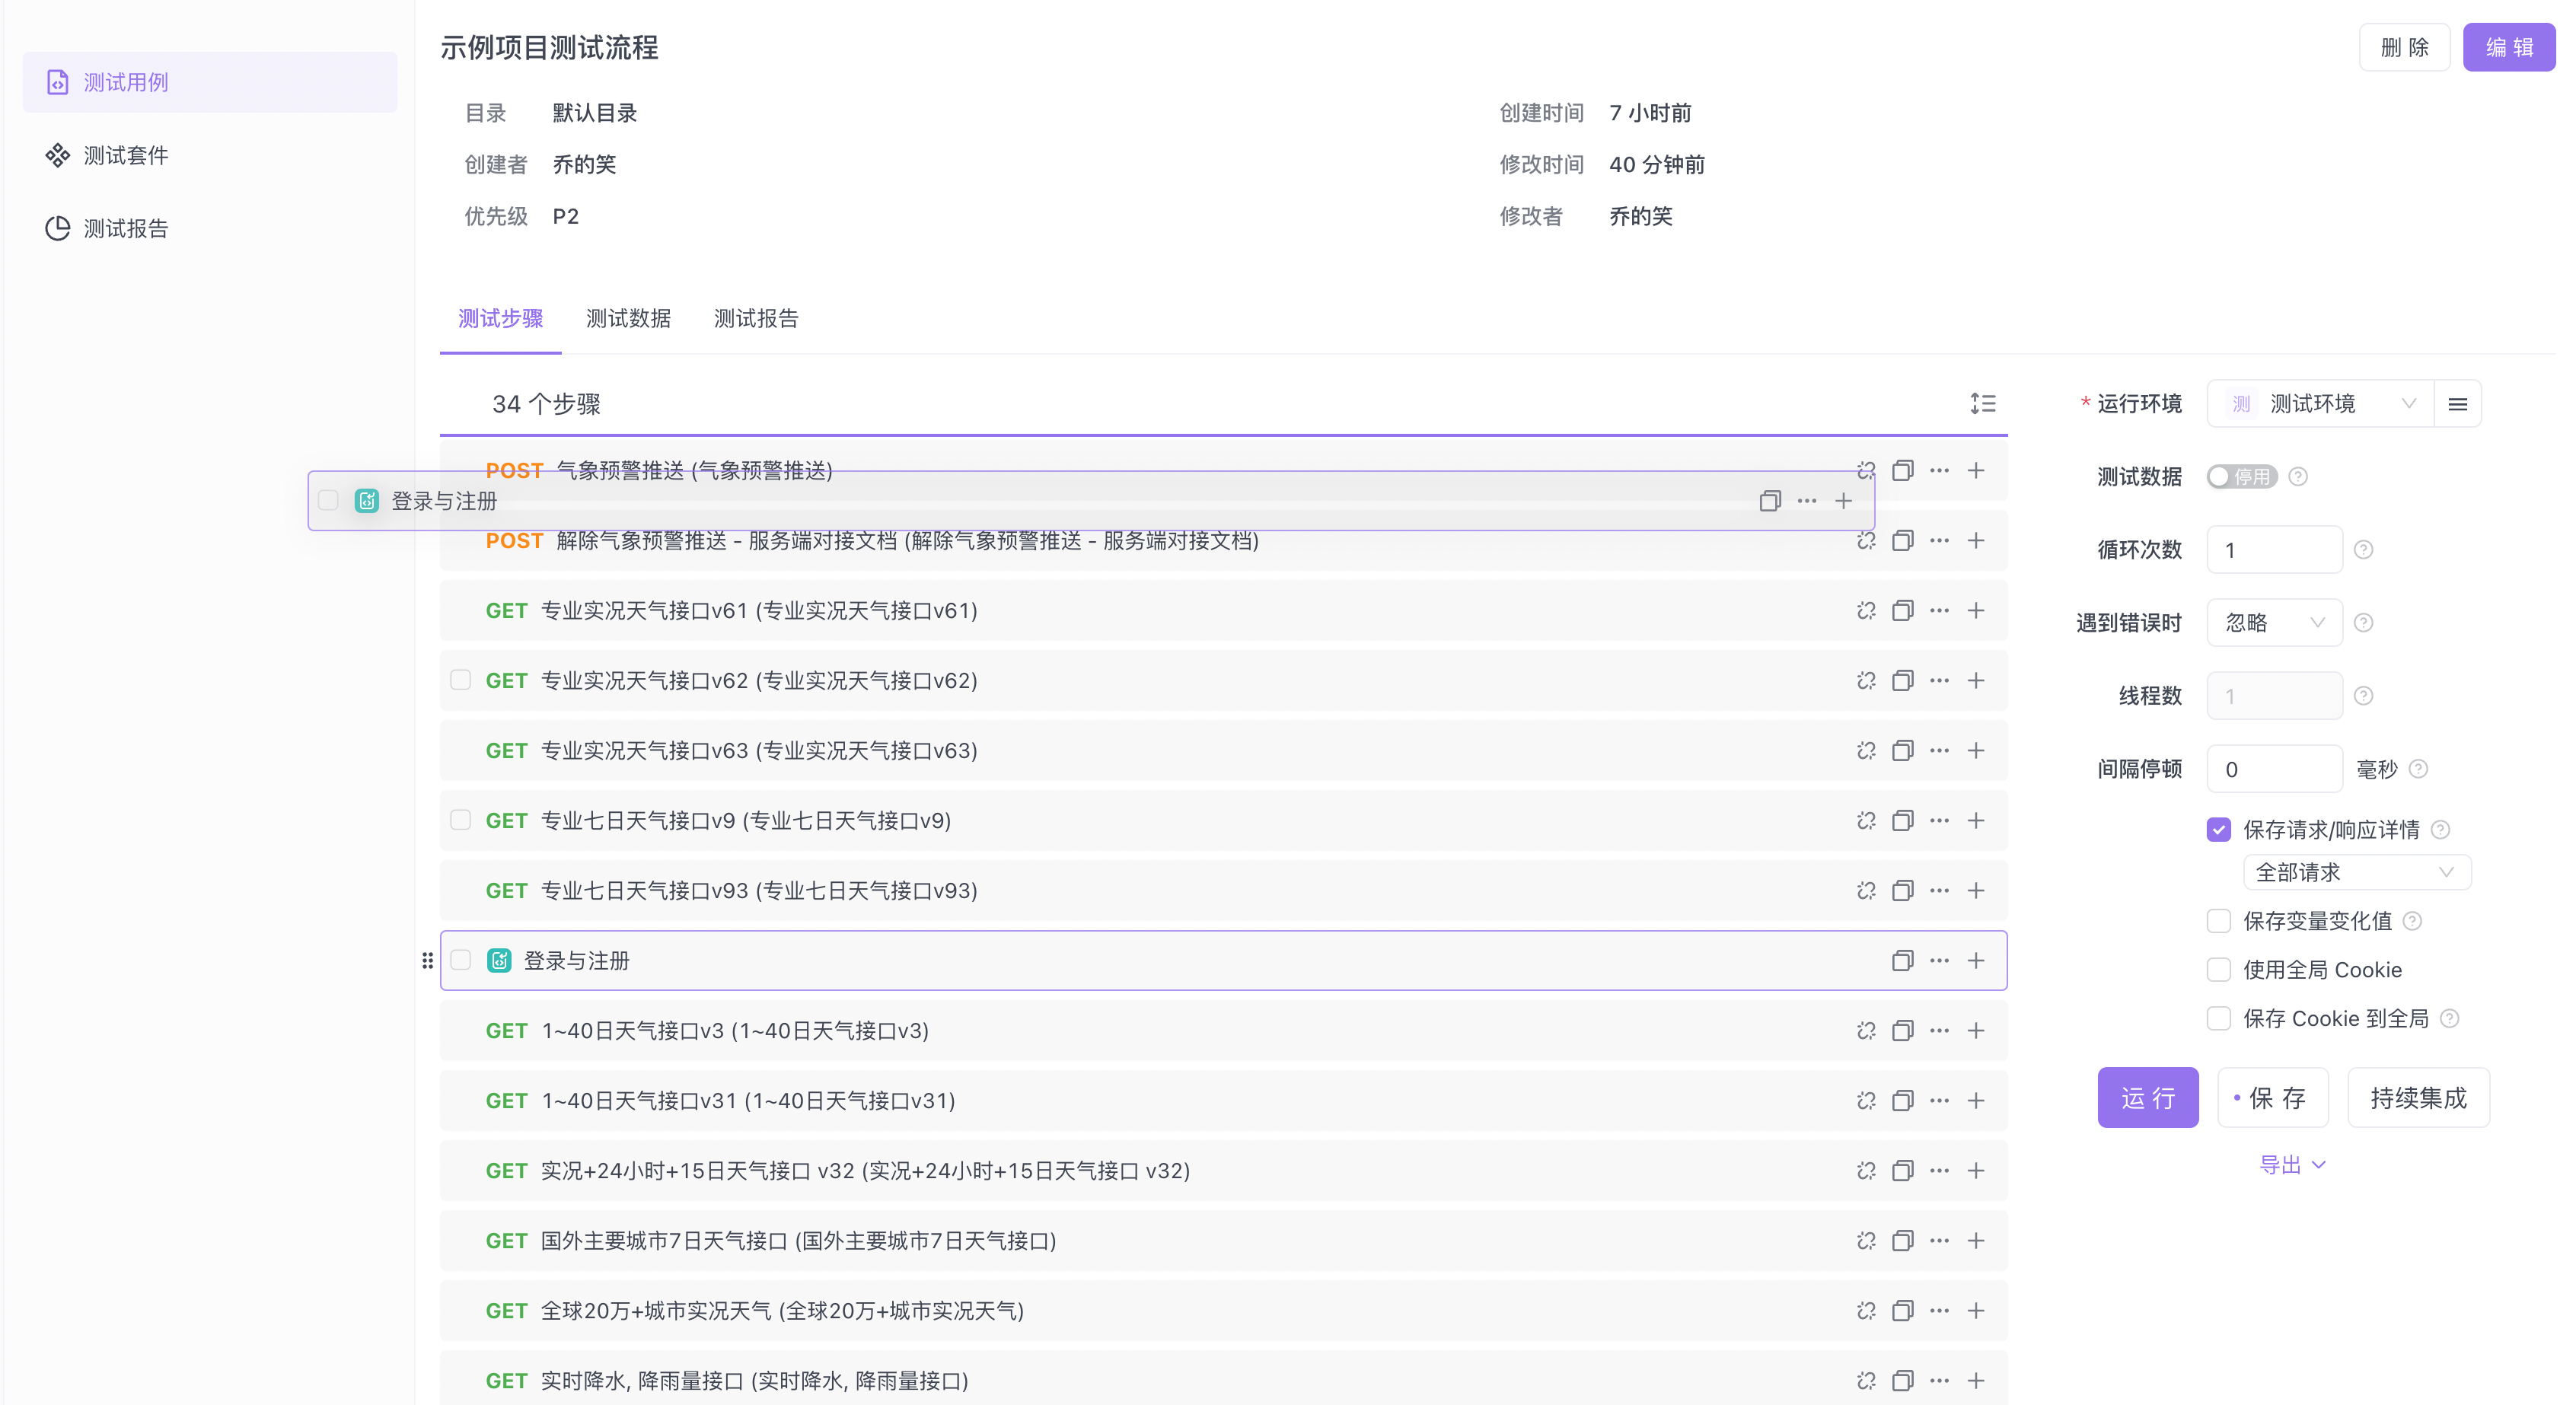
Task: Open 运行环境 dropdown
Action: [x=2320, y=404]
